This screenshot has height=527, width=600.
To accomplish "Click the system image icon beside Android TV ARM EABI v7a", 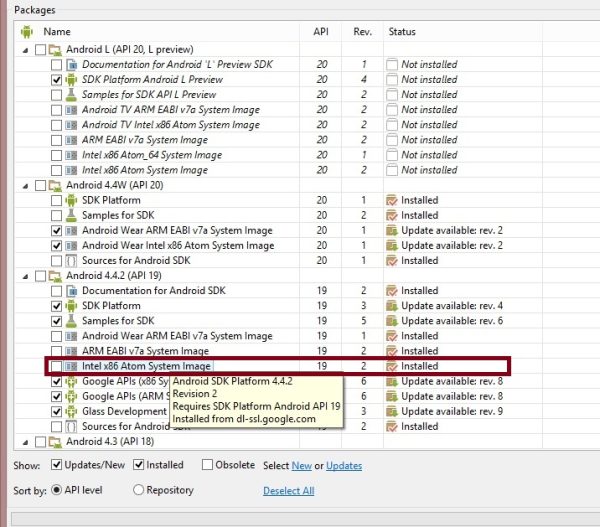I will click(71, 110).
